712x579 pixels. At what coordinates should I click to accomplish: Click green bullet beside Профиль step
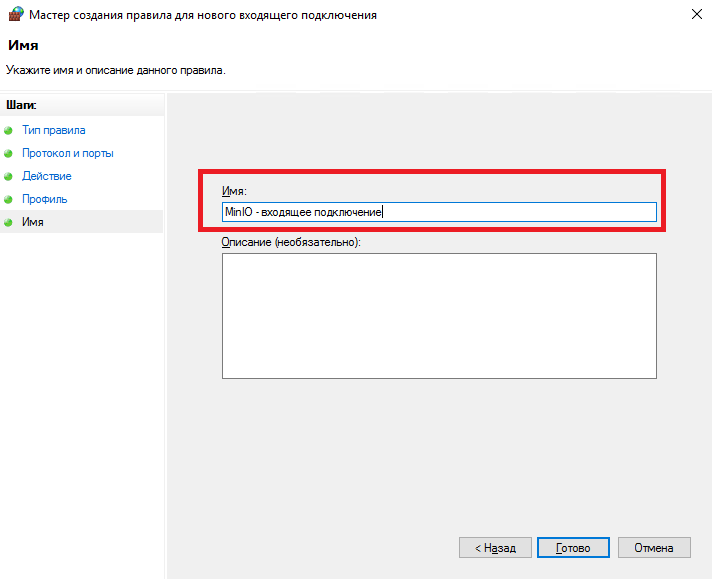point(9,200)
